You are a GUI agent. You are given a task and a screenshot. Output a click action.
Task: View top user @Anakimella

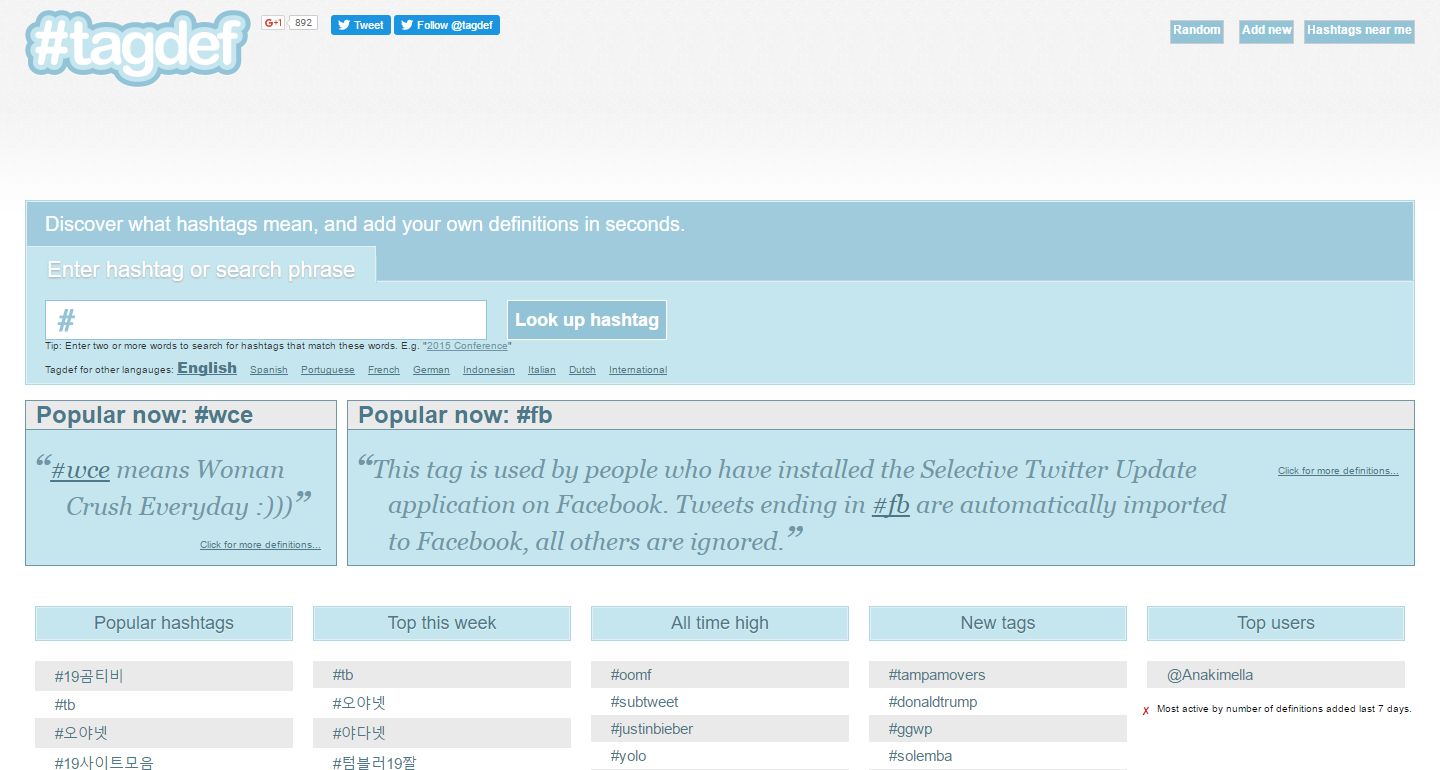(1209, 675)
